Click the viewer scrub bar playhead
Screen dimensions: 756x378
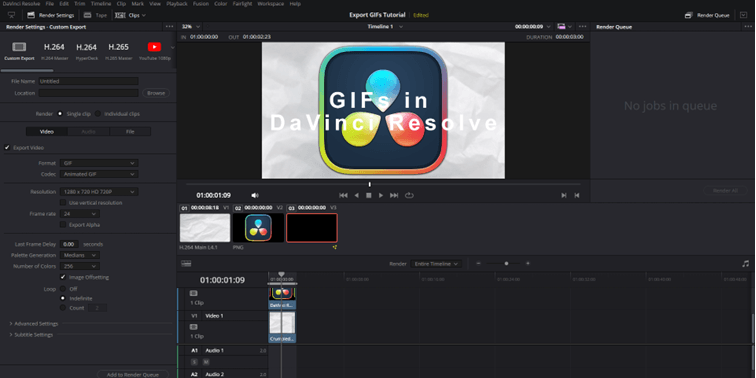coord(369,184)
